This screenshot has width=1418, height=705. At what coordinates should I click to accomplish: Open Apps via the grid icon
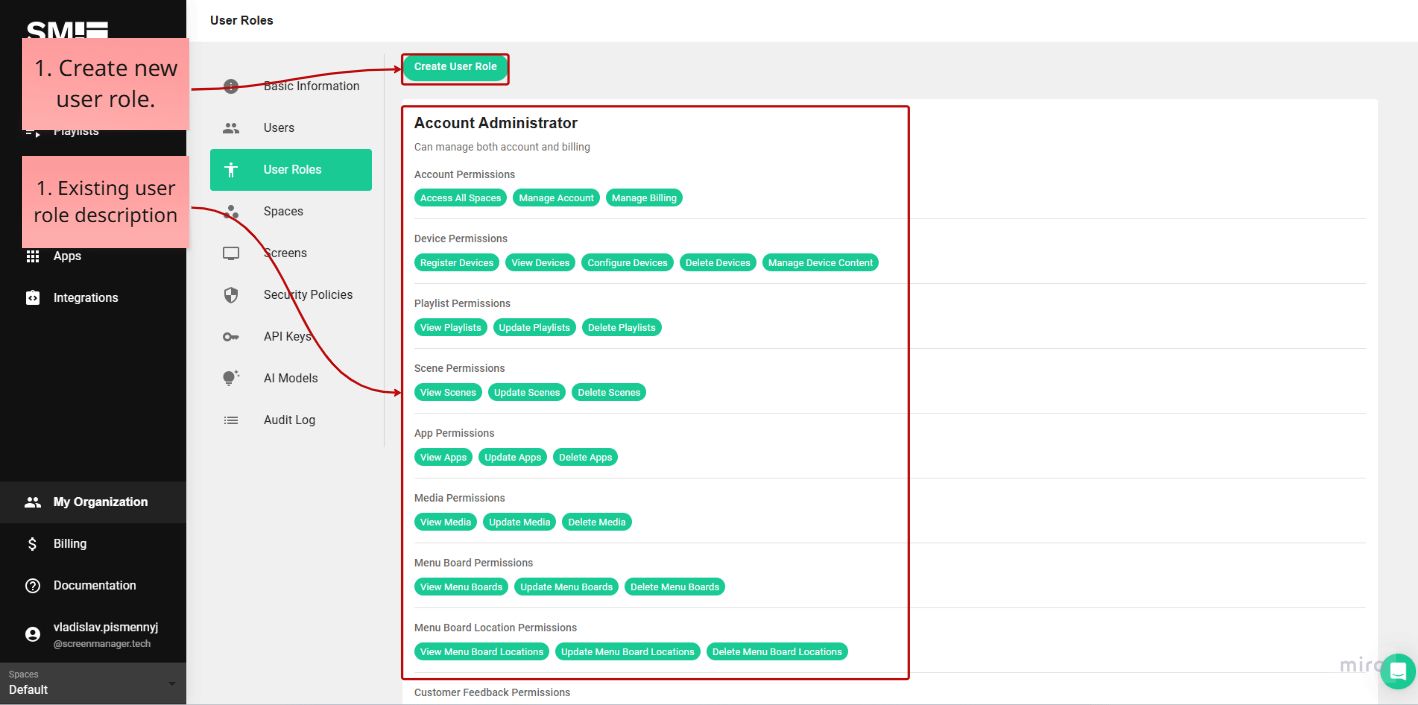[33, 255]
